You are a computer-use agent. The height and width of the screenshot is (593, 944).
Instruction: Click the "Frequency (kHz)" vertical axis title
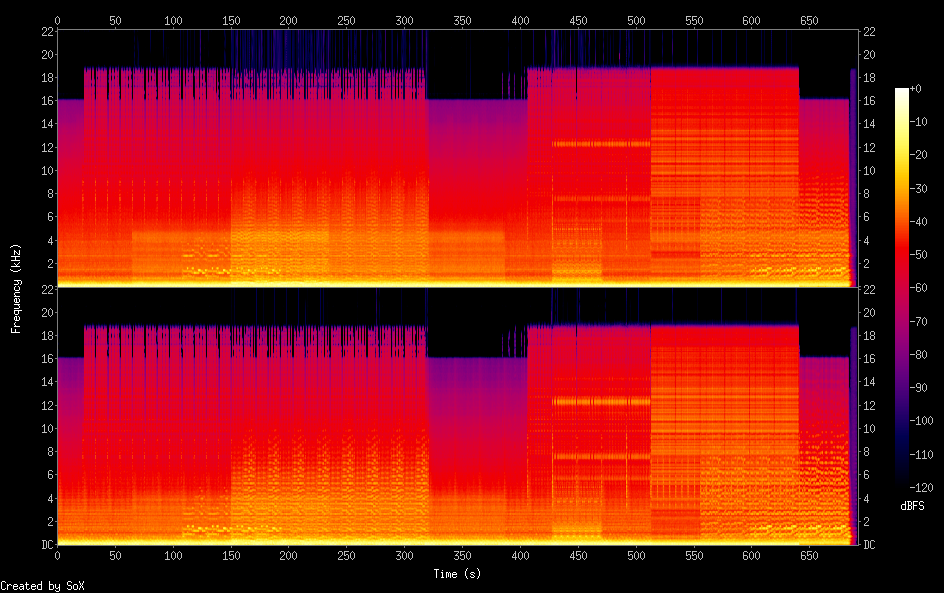(x=16, y=288)
